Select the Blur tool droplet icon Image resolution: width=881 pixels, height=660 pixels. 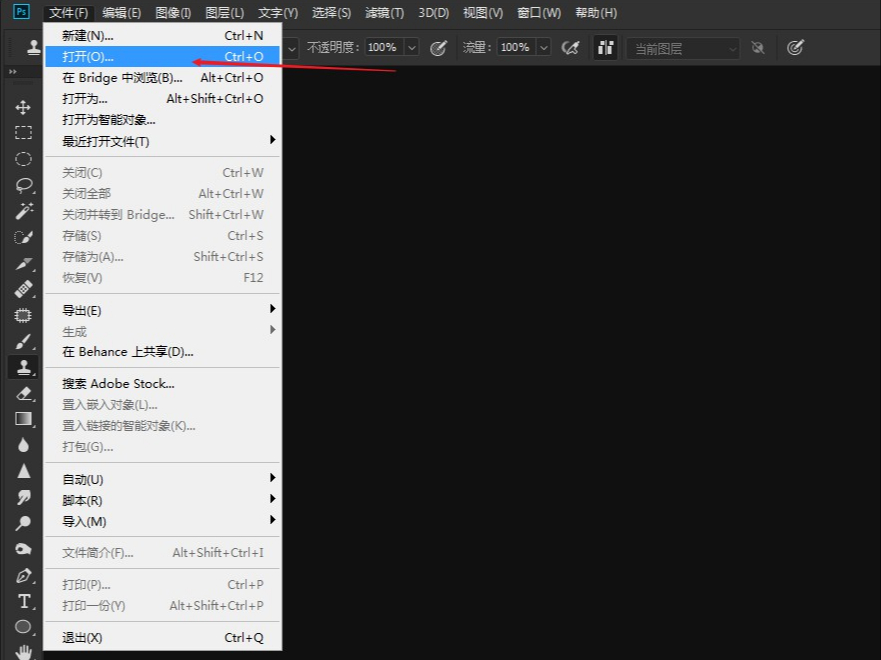[x=23, y=445]
